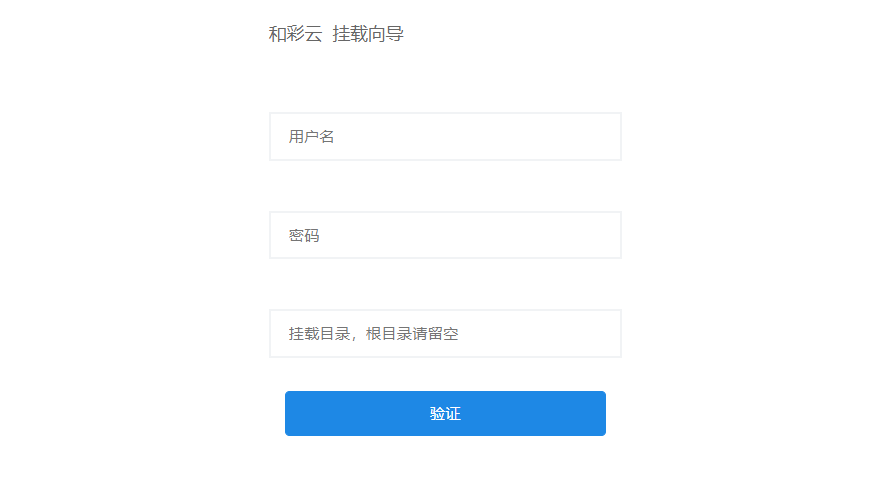This screenshot has height=500, width=893.
Task: Click the 密码 placeholder text
Action: click(304, 236)
